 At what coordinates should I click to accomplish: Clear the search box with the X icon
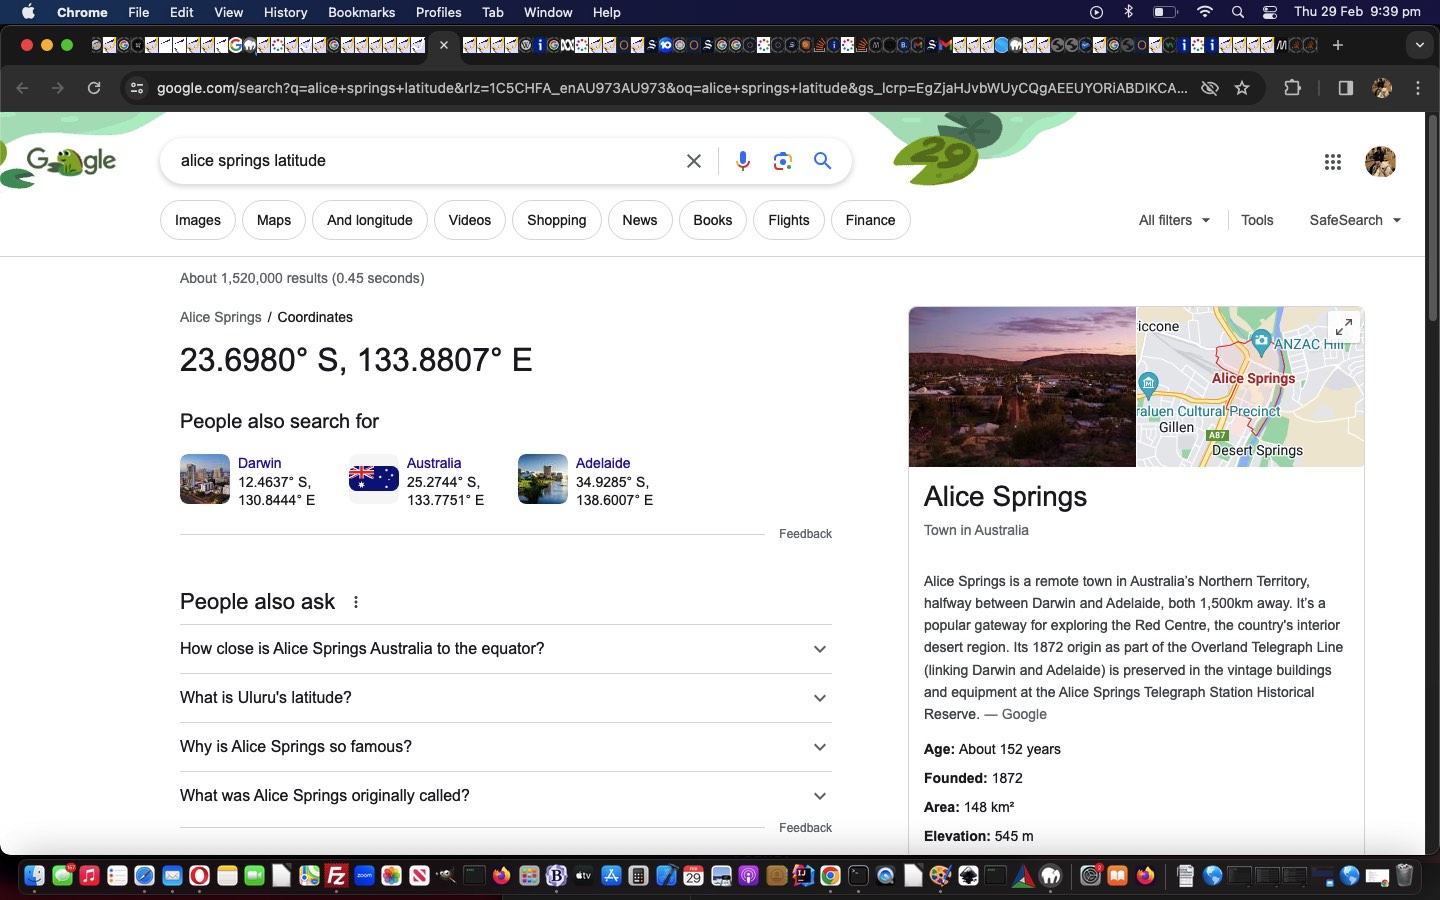pyautogui.click(x=693, y=161)
